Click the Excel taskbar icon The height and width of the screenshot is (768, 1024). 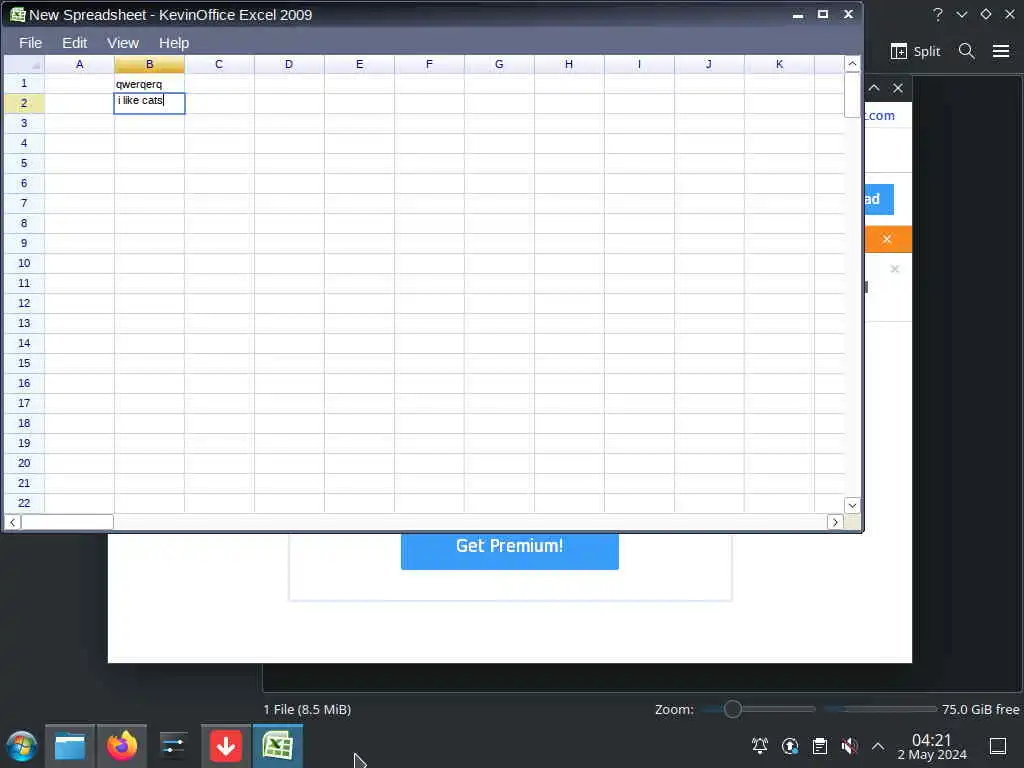tap(278, 746)
